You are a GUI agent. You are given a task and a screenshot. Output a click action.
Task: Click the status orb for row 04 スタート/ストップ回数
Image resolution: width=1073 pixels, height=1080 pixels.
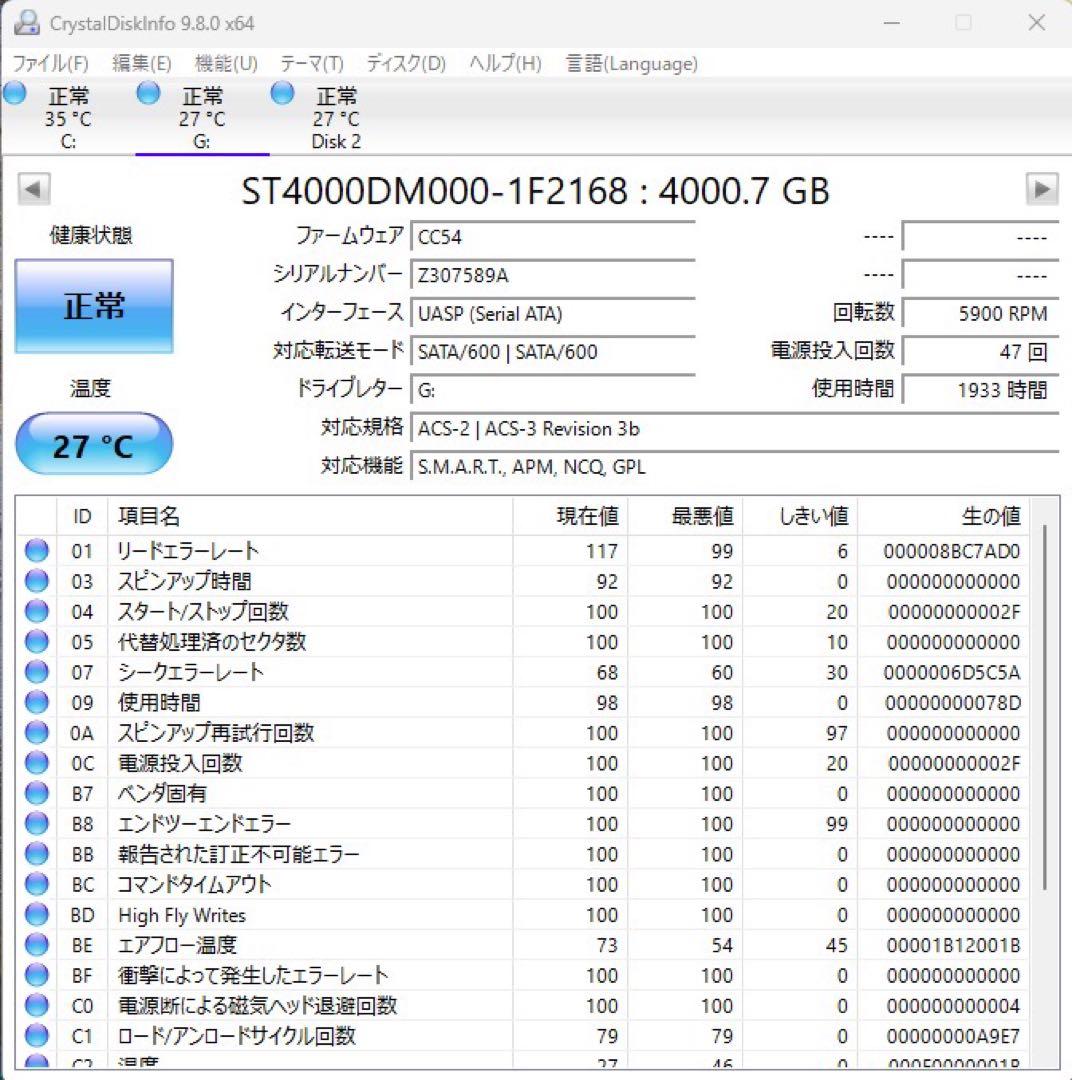(x=37, y=612)
